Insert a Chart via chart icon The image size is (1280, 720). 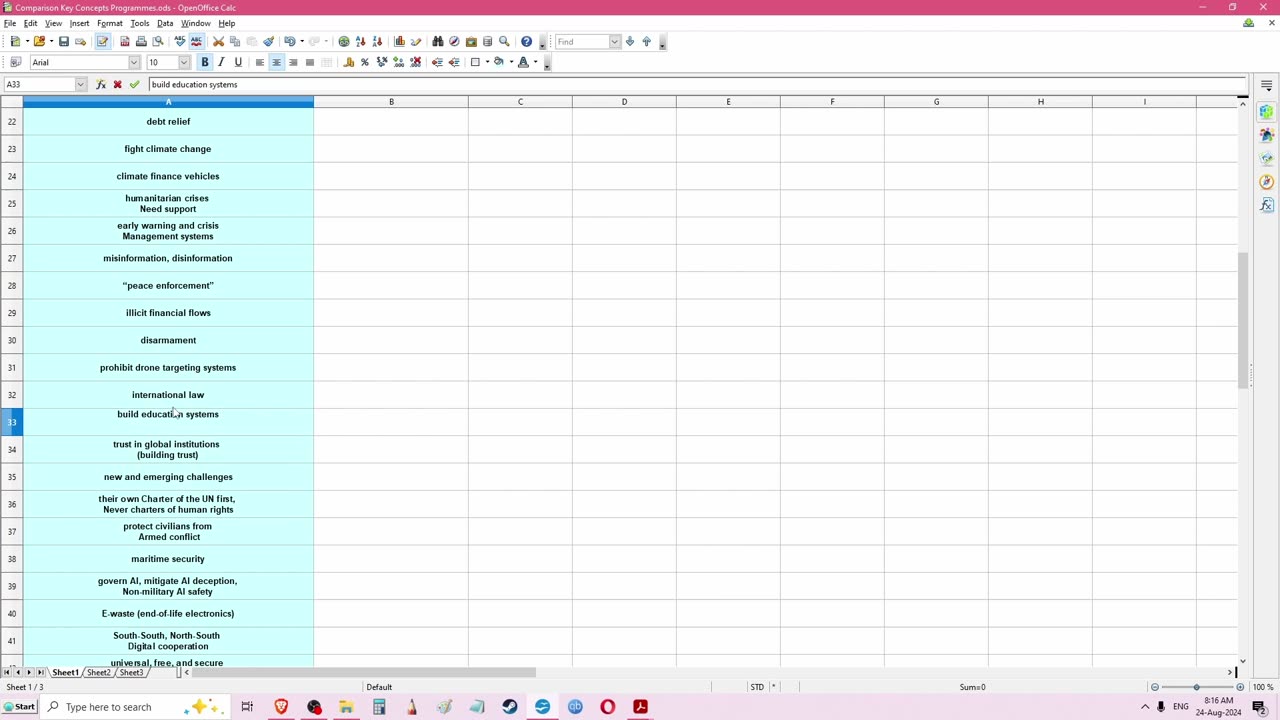tap(399, 42)
